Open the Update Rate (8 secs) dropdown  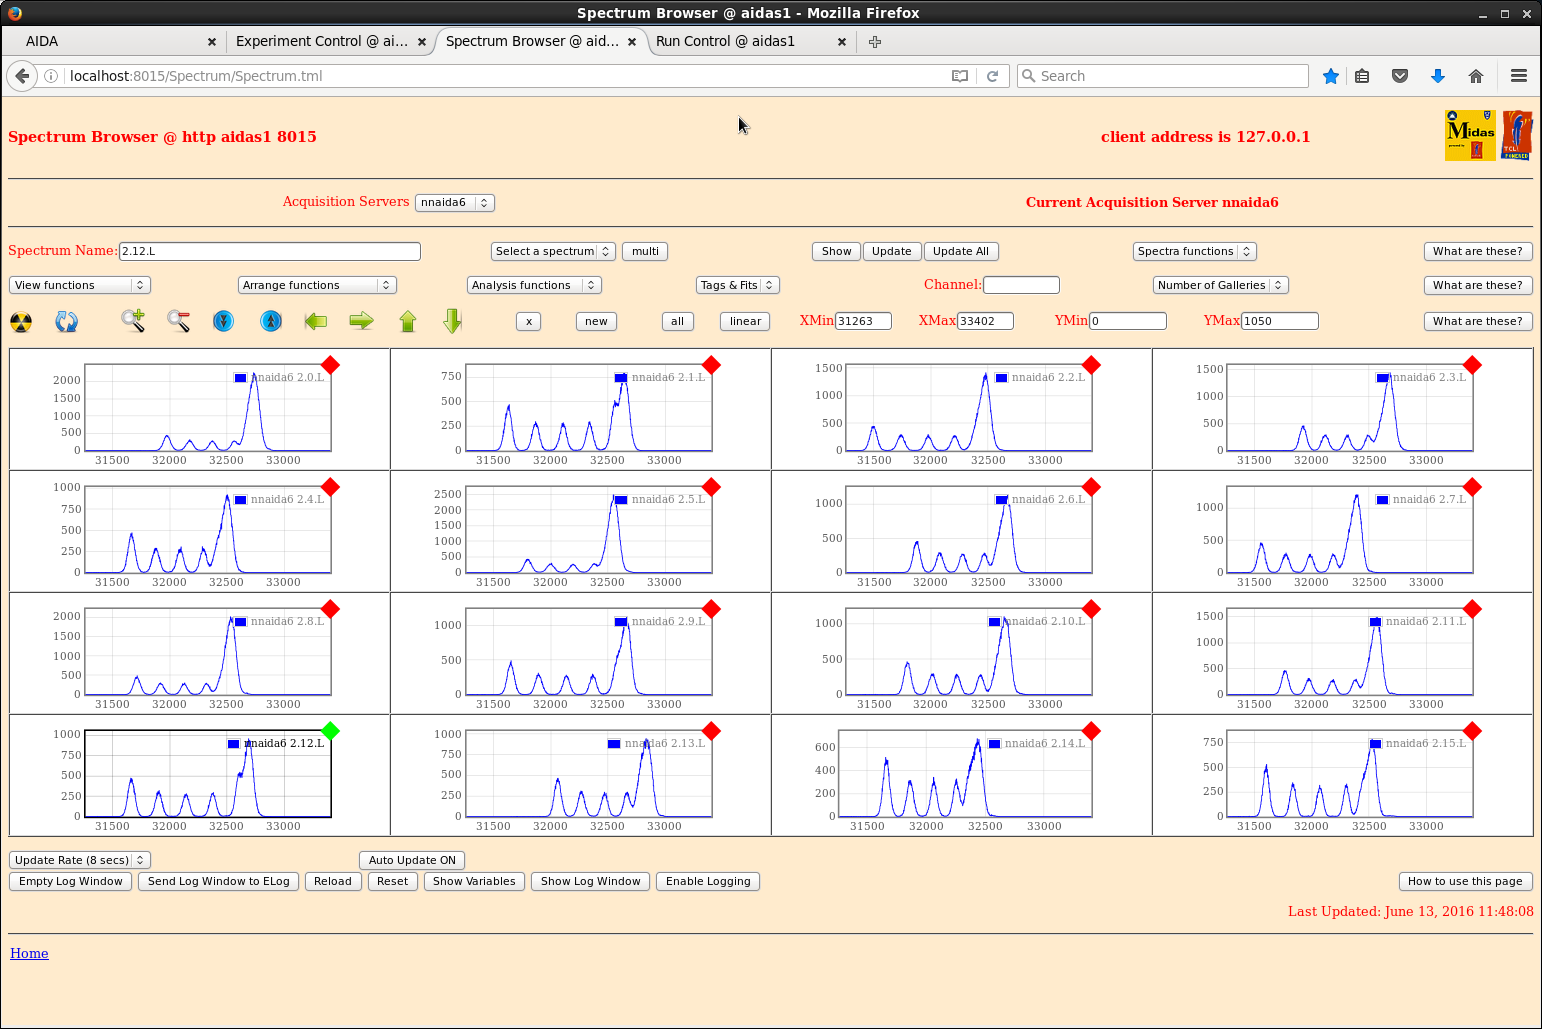[x=79, y=860]
